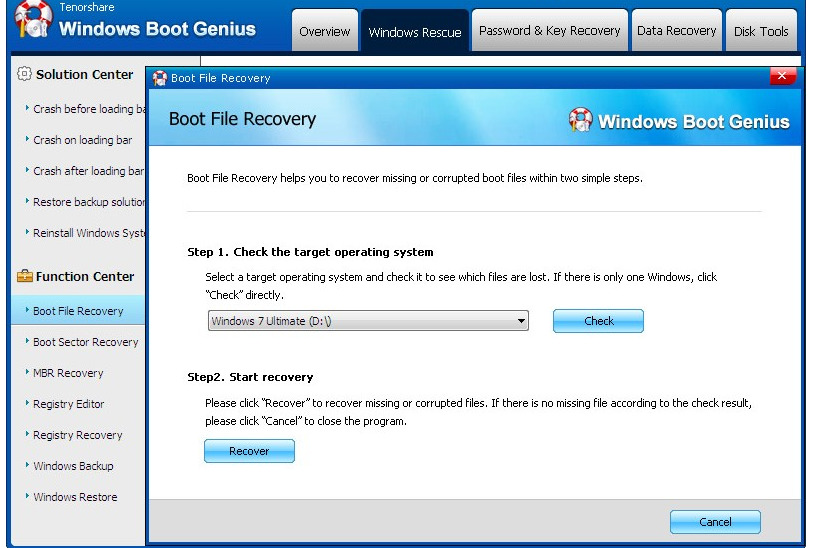Image resolution: width=819 pixels, height=548 pixels.
Task: Open the Password & Key Recovery tab
Action: pos(549,30)
